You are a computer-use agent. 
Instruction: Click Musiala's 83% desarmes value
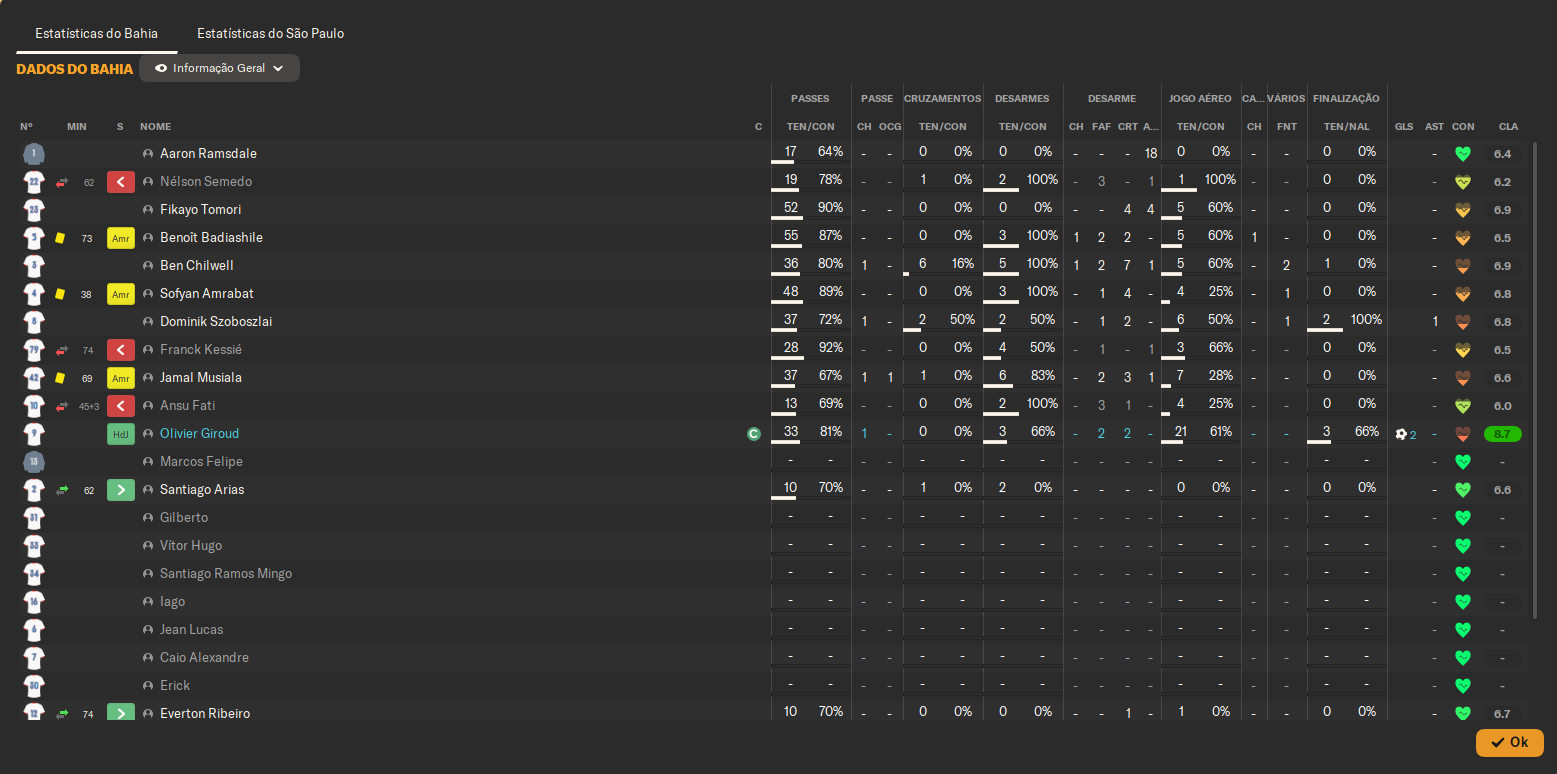pyautogui.click(x=1043, y=375)
